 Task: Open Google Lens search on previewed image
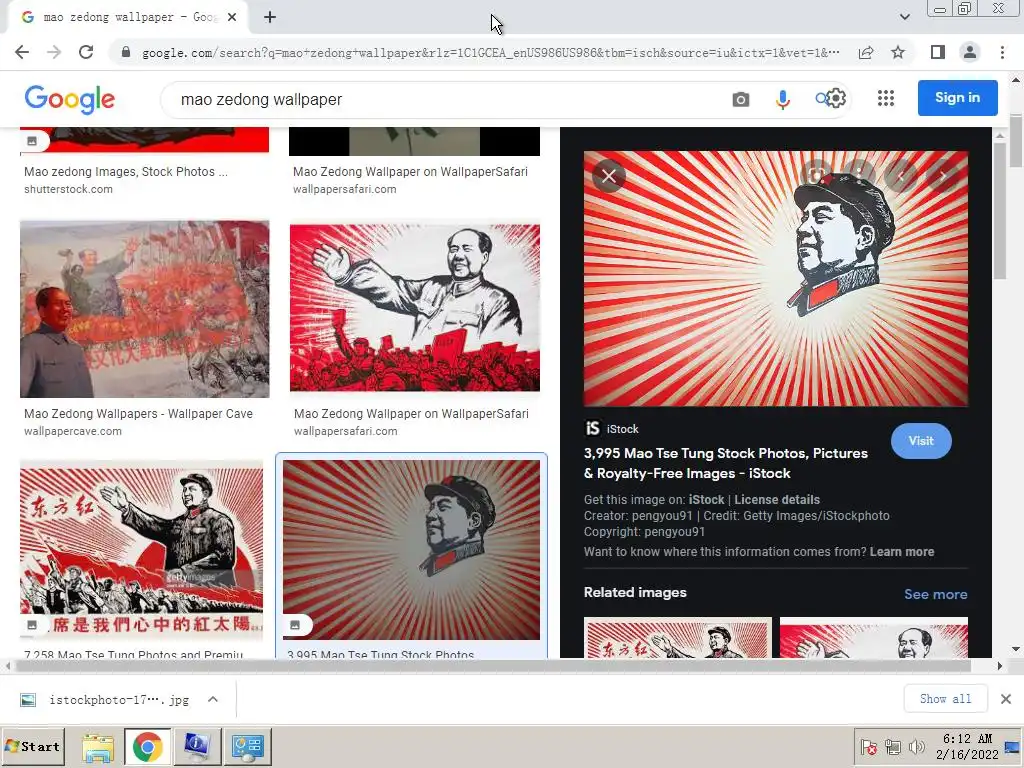tap(815, 175)
